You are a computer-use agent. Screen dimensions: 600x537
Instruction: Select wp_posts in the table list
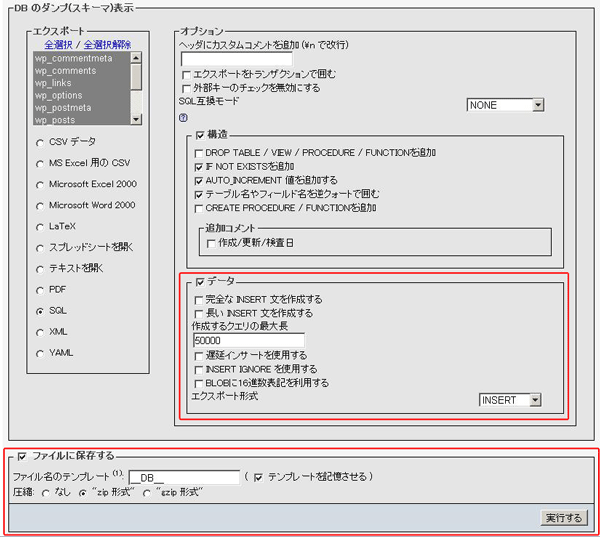82,119
